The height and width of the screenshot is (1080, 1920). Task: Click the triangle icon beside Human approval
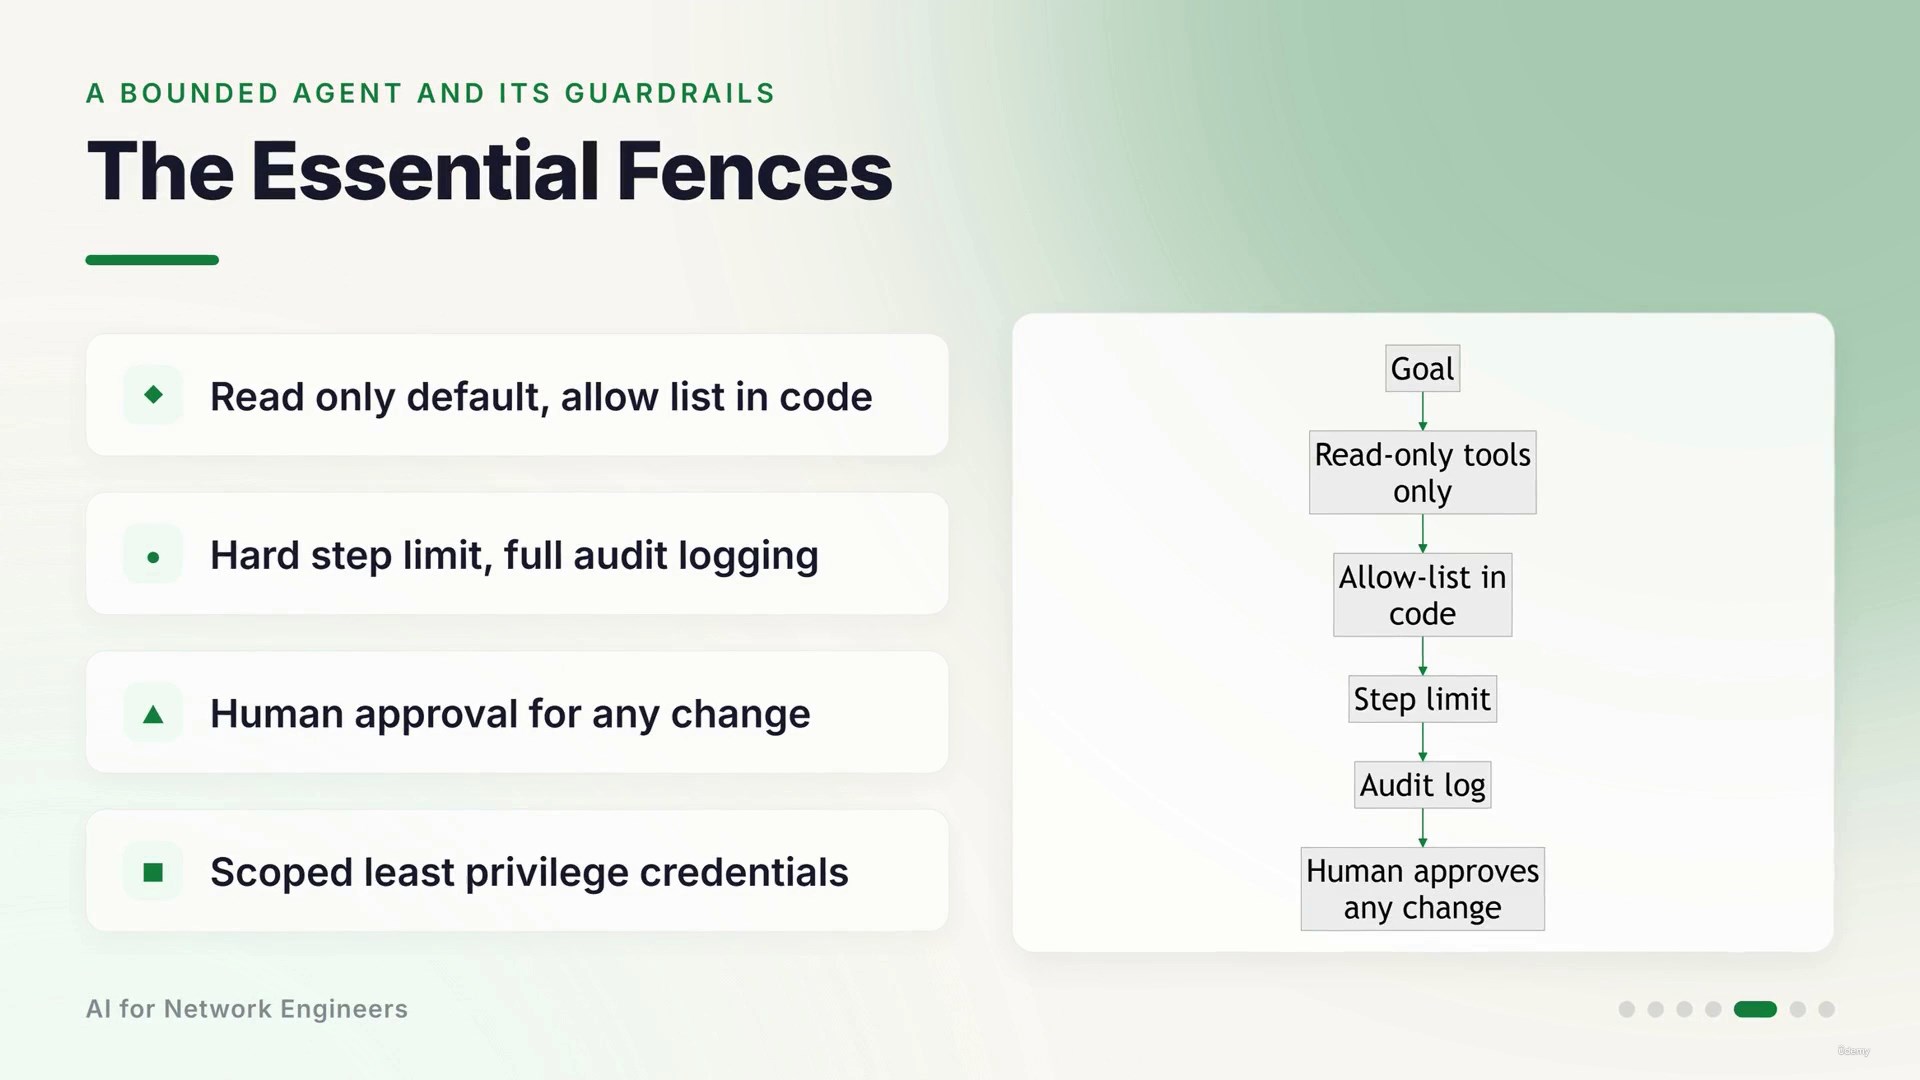click(153, 714)
